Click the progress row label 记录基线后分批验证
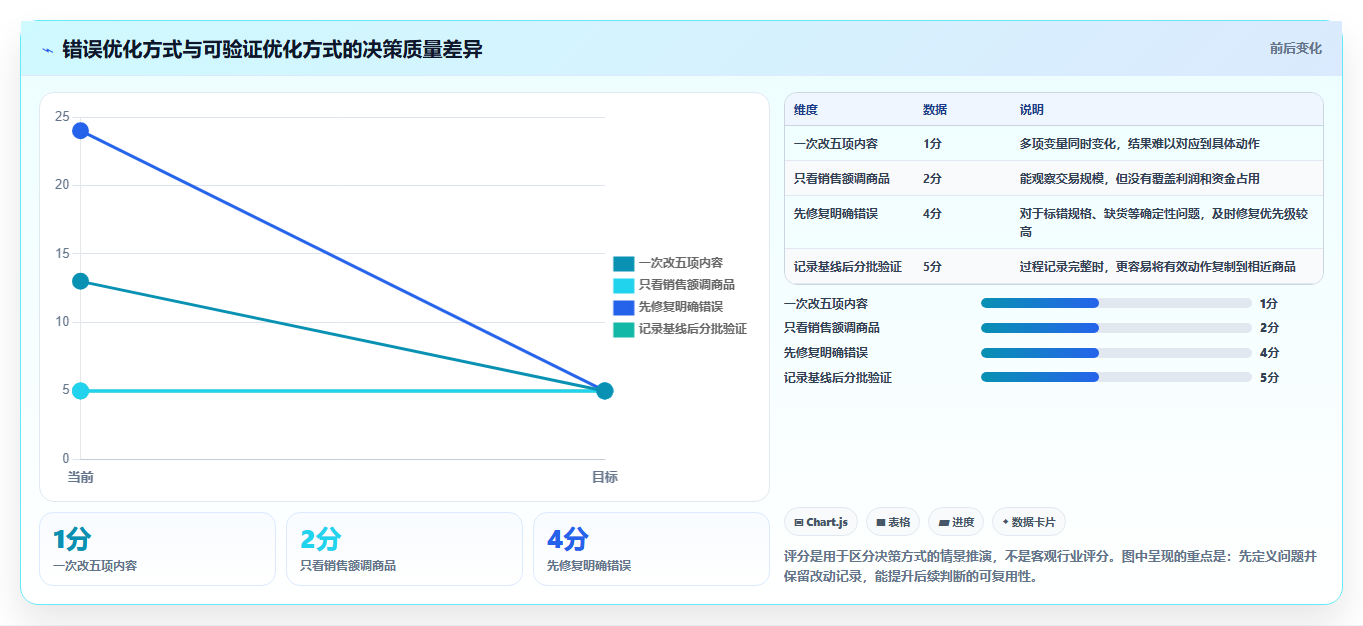This screenshot has width=1363, height=626. tap(838, 378)
